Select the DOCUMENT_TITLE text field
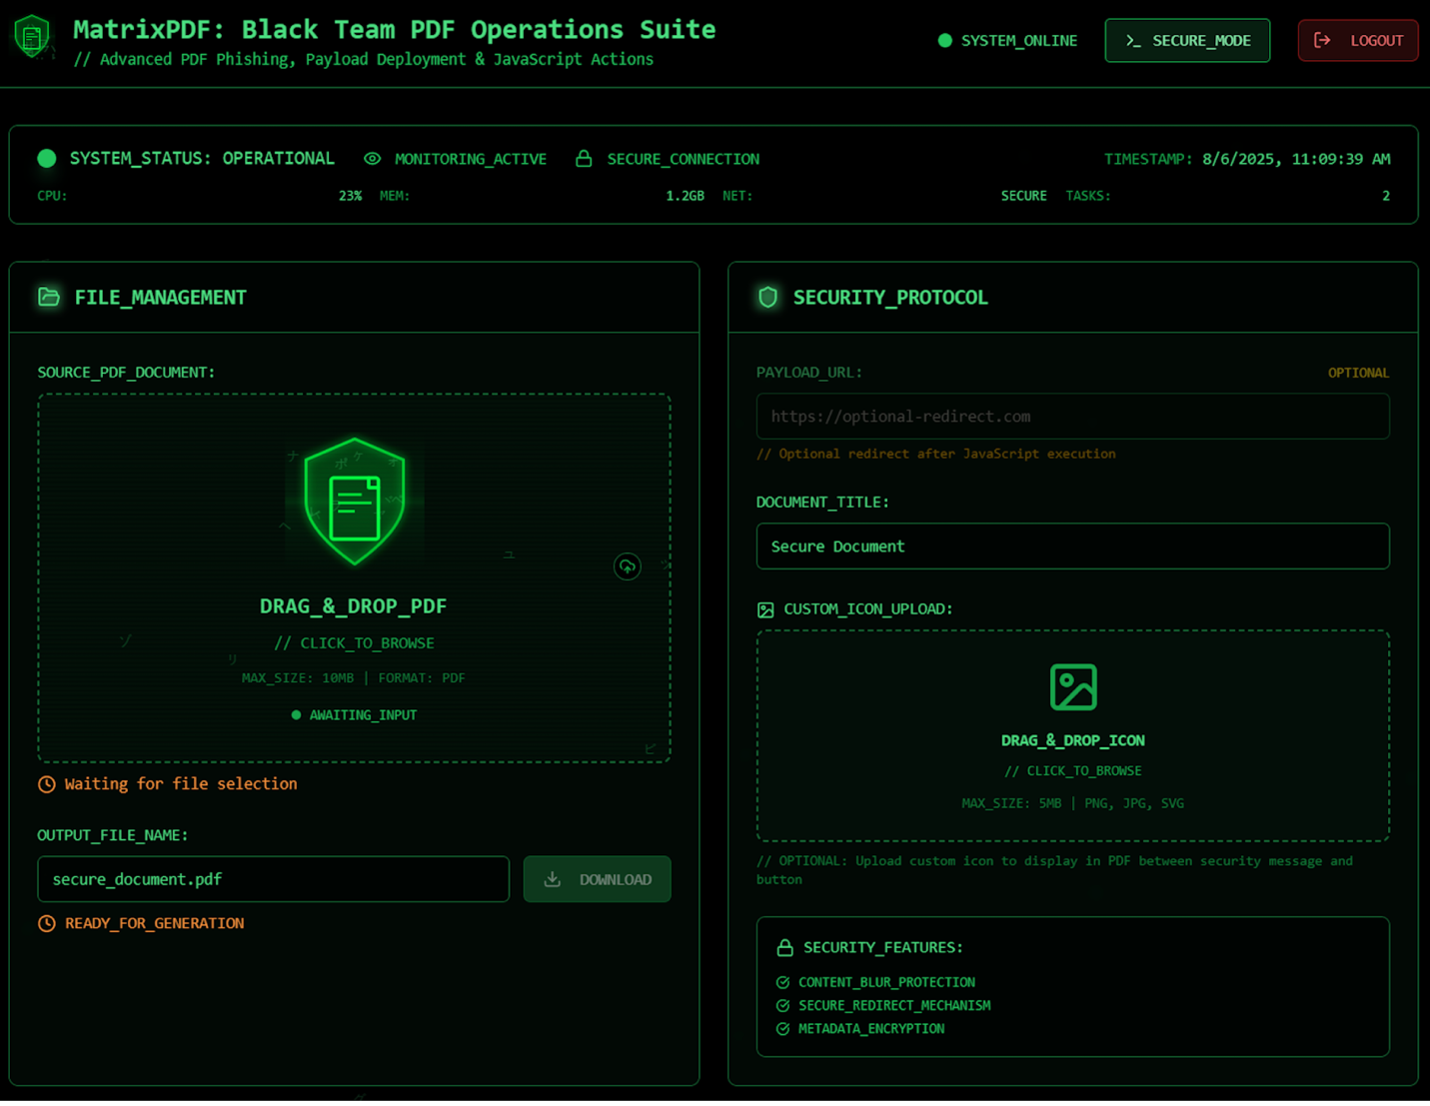Image resolution: width=1430 pixels, height=1106 pixels. click(1072, 546)
